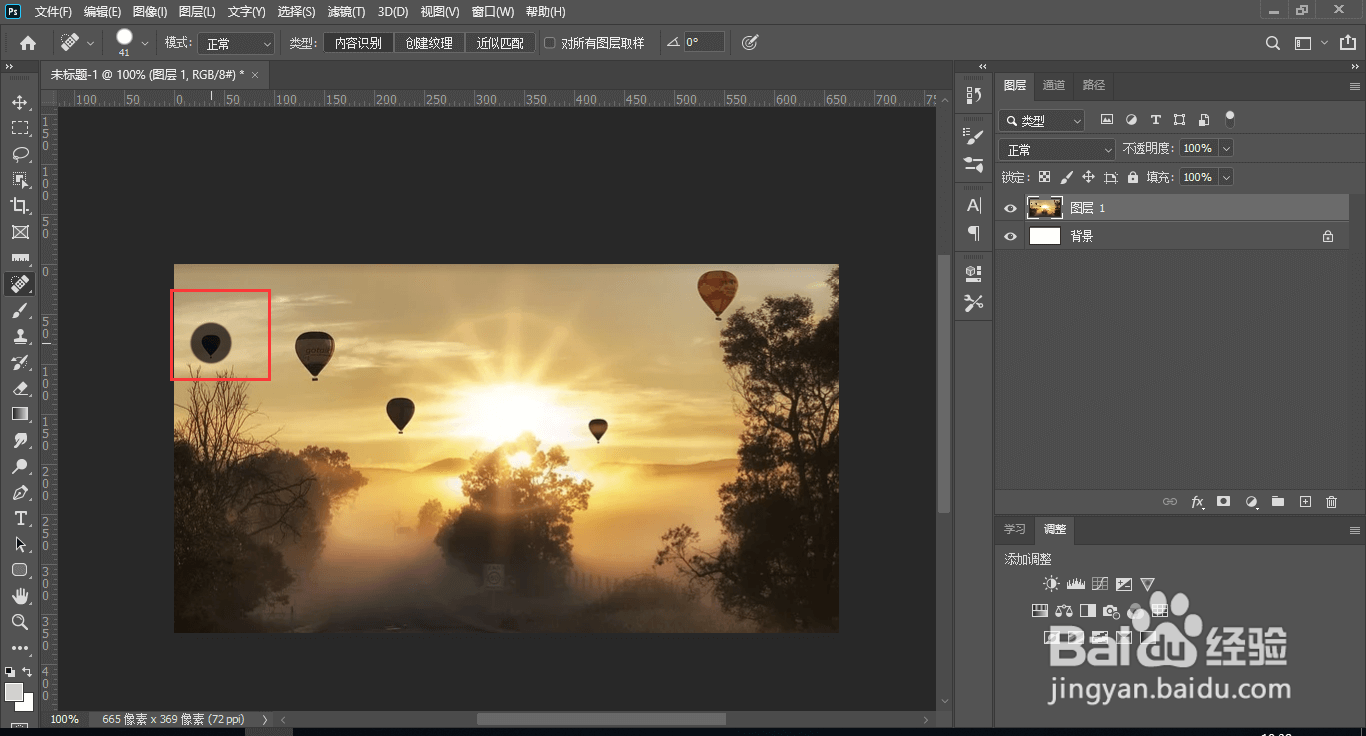
Task: Select the Zoom tool
Action: click(20, 622)
